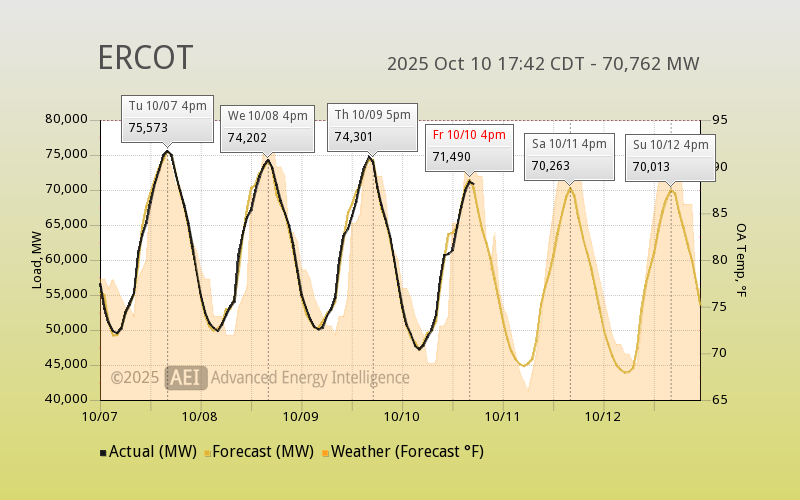The height and width of the screenshot is (500, 800).
Task: Click the Tu 10/07 4pm peak label
Action: (167, 117)
